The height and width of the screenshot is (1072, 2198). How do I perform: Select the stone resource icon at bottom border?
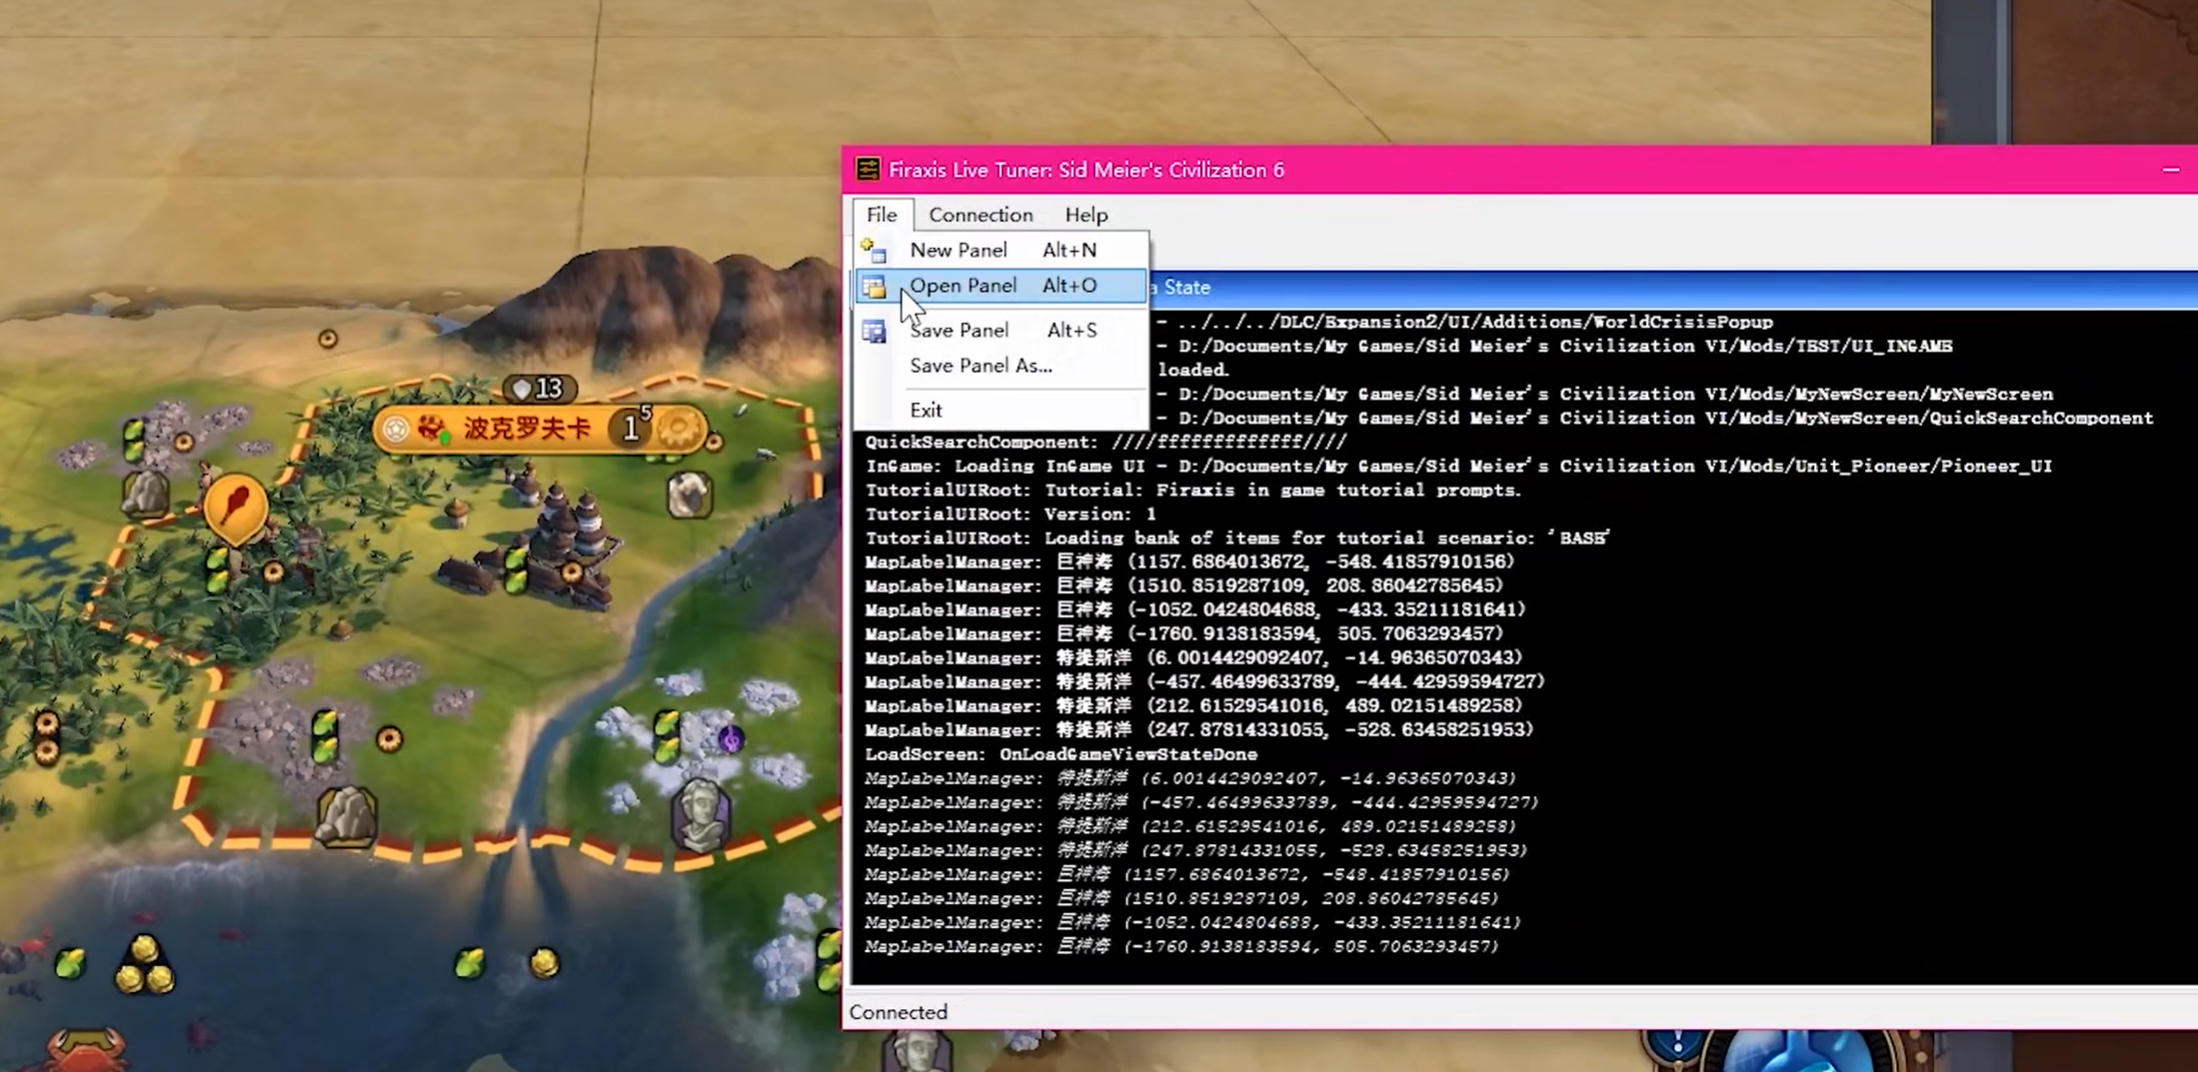(x=346, y=816)
